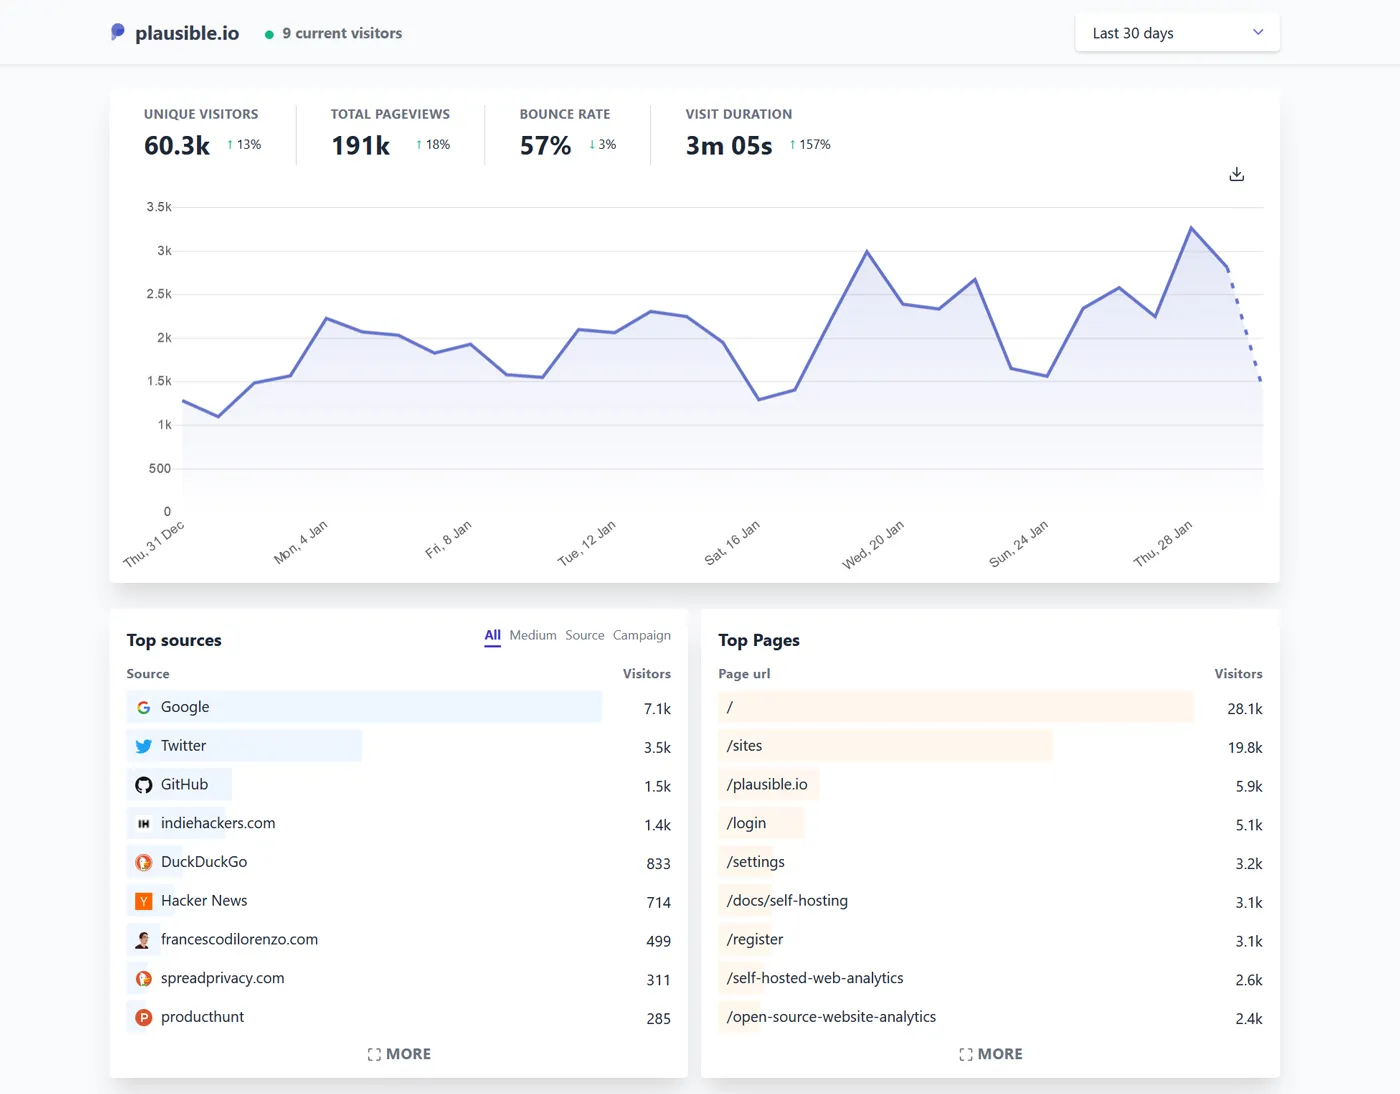Click the Google source icon
1400x1094 pixels.
144,708
